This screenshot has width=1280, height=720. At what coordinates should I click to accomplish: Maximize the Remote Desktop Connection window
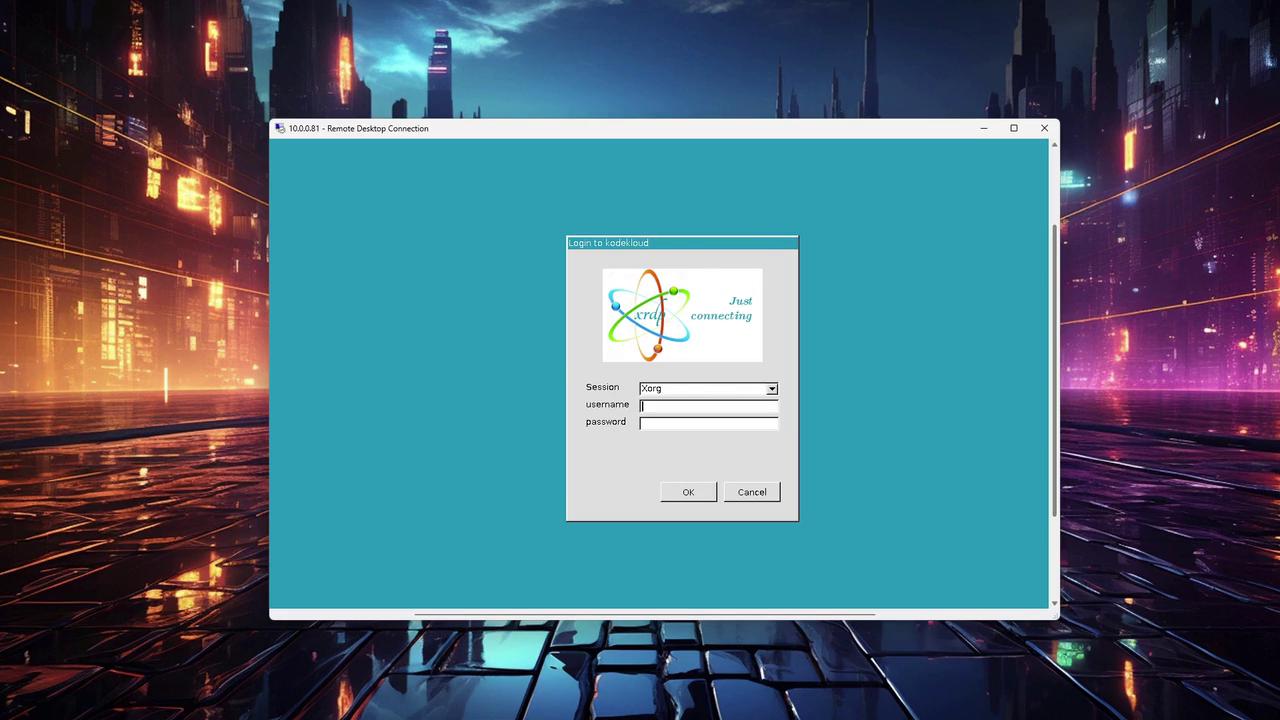pyautogui.click(x=1014, y=128)
